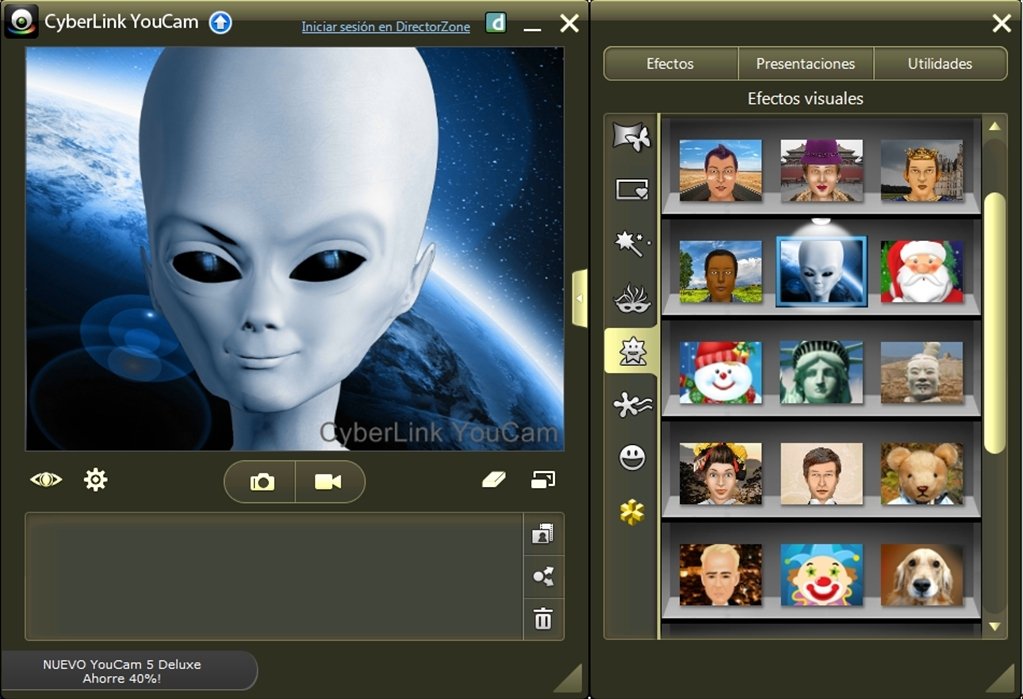Switch to the Utilidades tab
Viewport: 1023px width, 699px height.
click(x=939, y=63)
